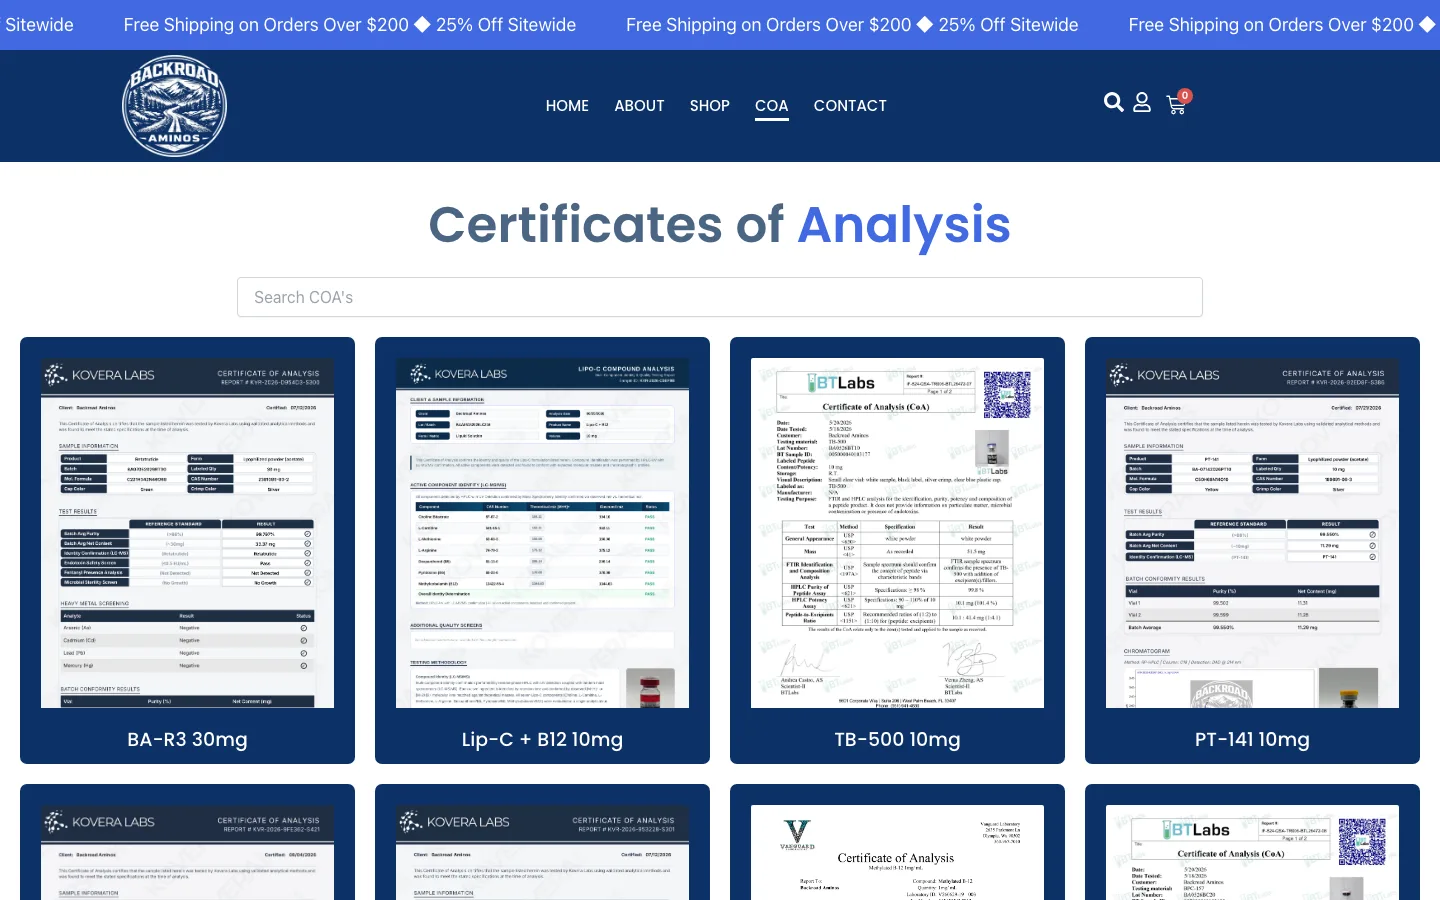The height and width of the screenshot is (900, 1440).
Task: Click the TB-500 10mg title link
Action: pyautogui.click(x=897, y=740)
